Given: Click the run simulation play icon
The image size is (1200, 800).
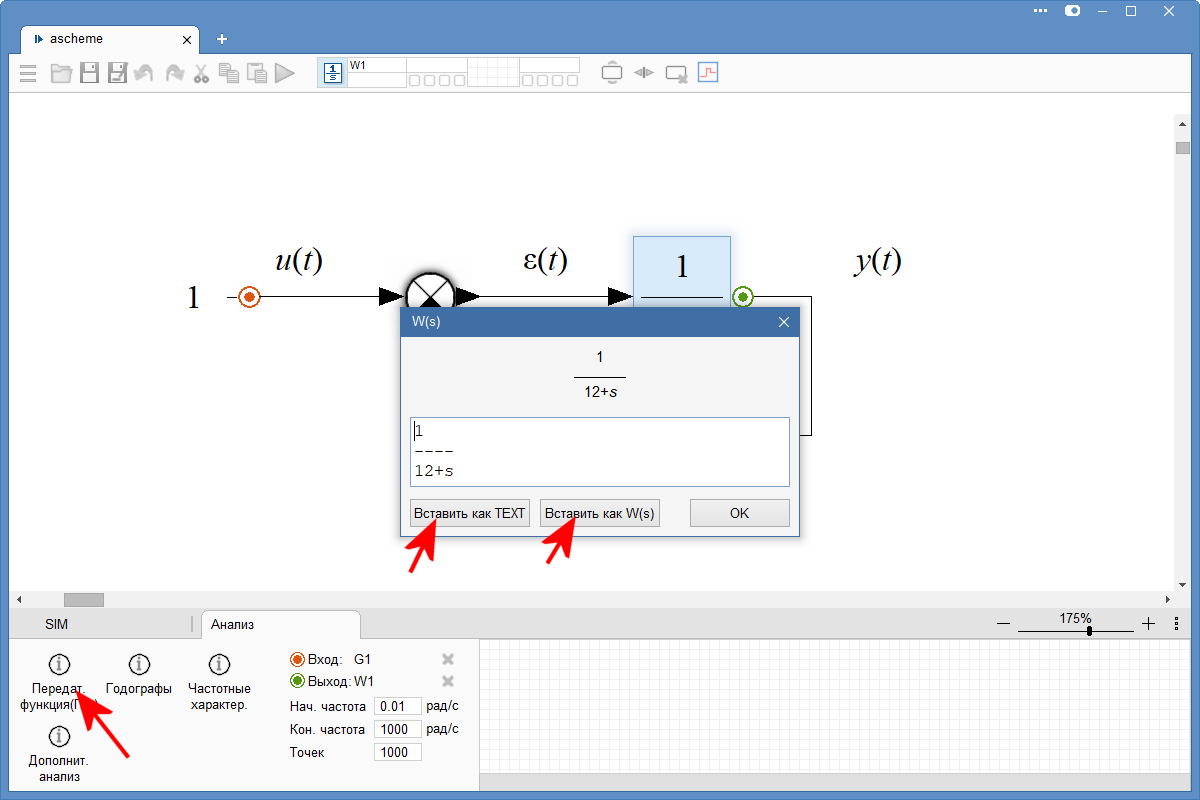Looking at the screenshot, I should 285,73.
